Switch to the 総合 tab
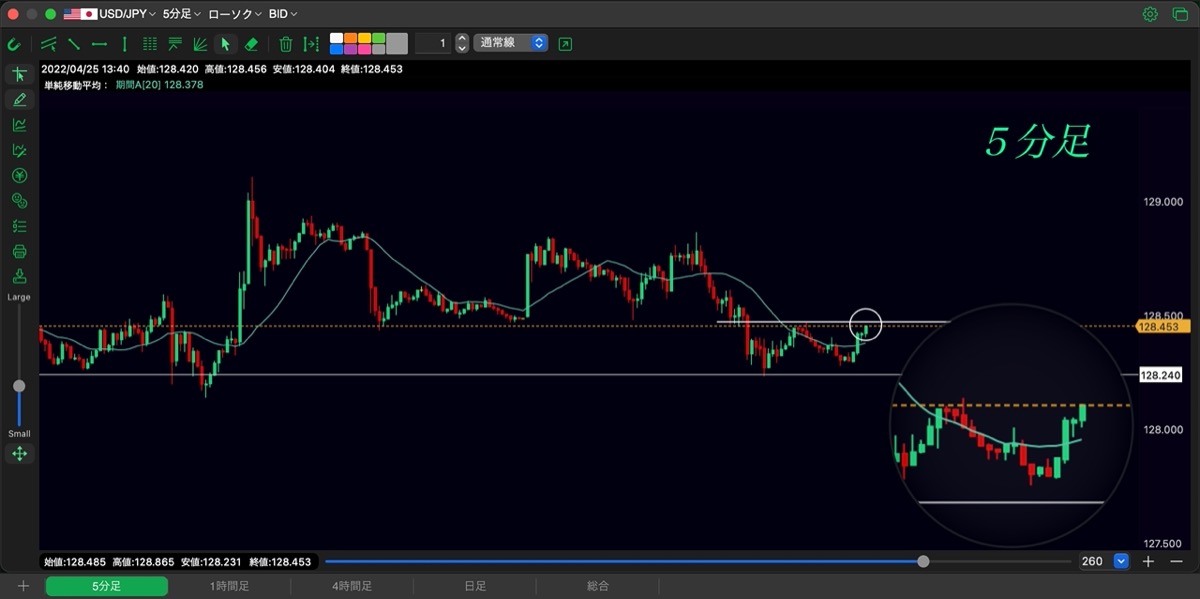The height and width of the screenshot is (599, 1200). (598, 586)
